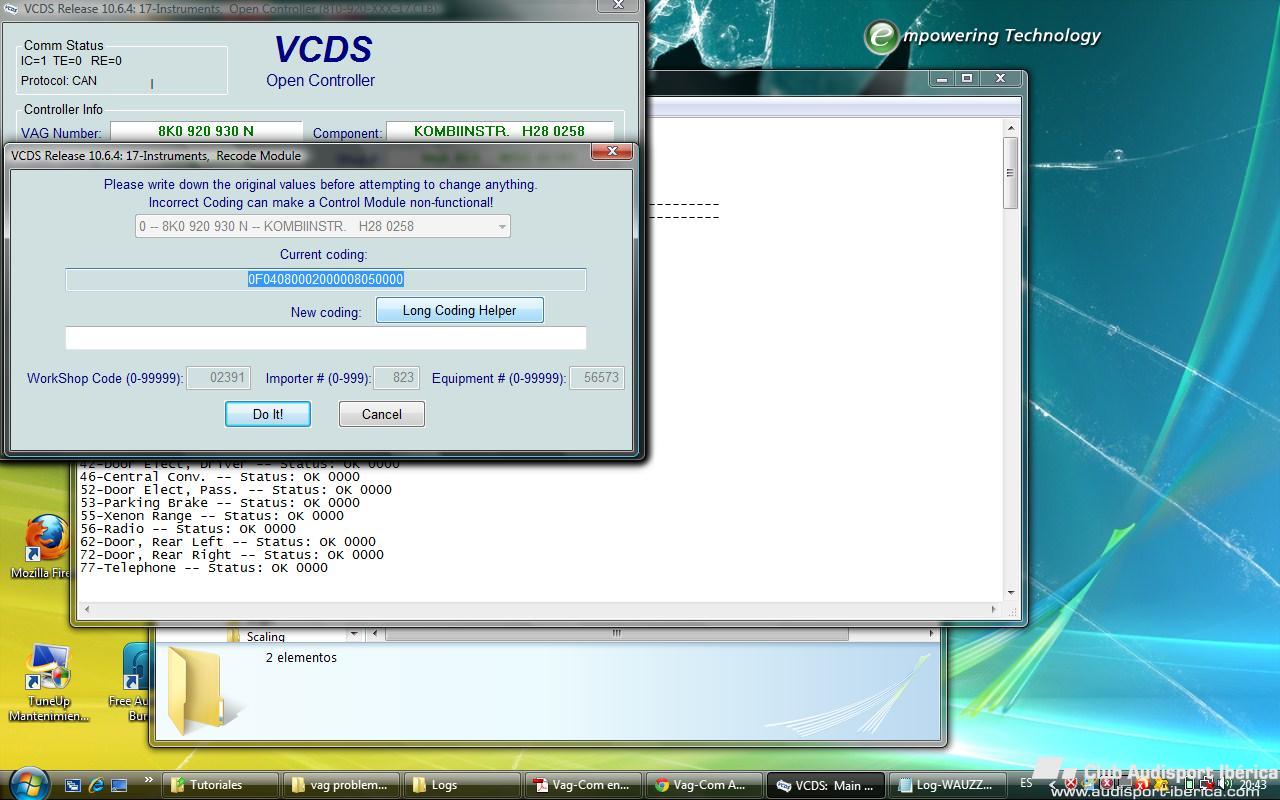1280x800 pixels.
Task: Click explorer tree scrollbar down arrow
Action: tap(353, 633)
